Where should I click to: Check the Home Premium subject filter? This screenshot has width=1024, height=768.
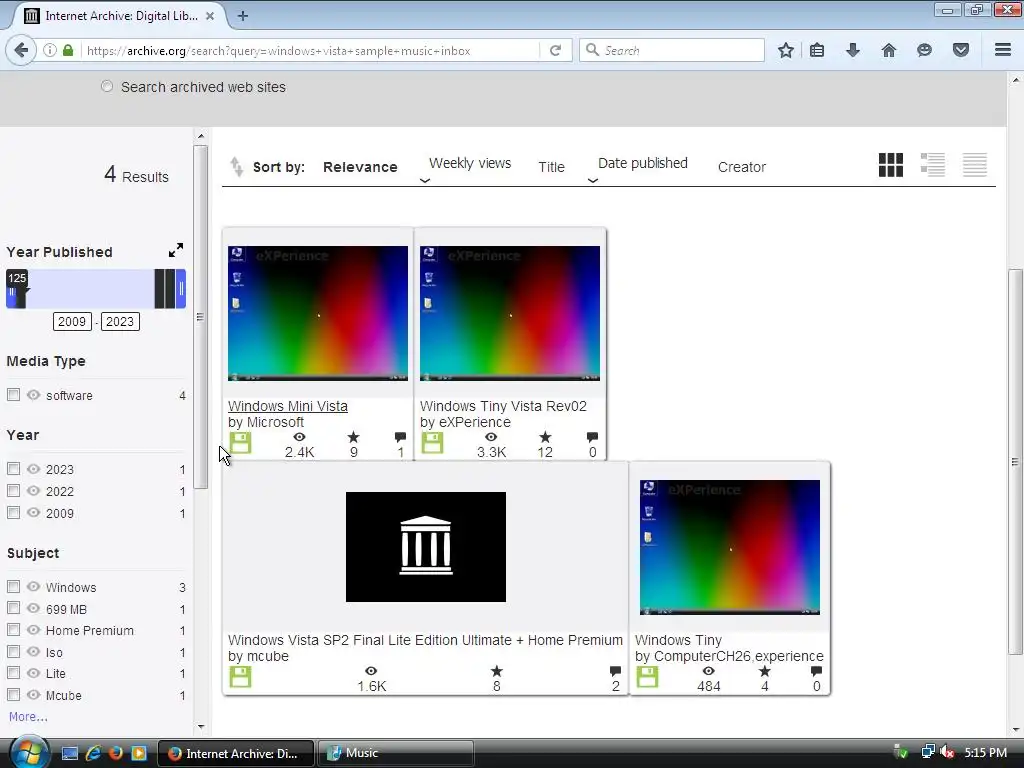[x=13, y=630]
